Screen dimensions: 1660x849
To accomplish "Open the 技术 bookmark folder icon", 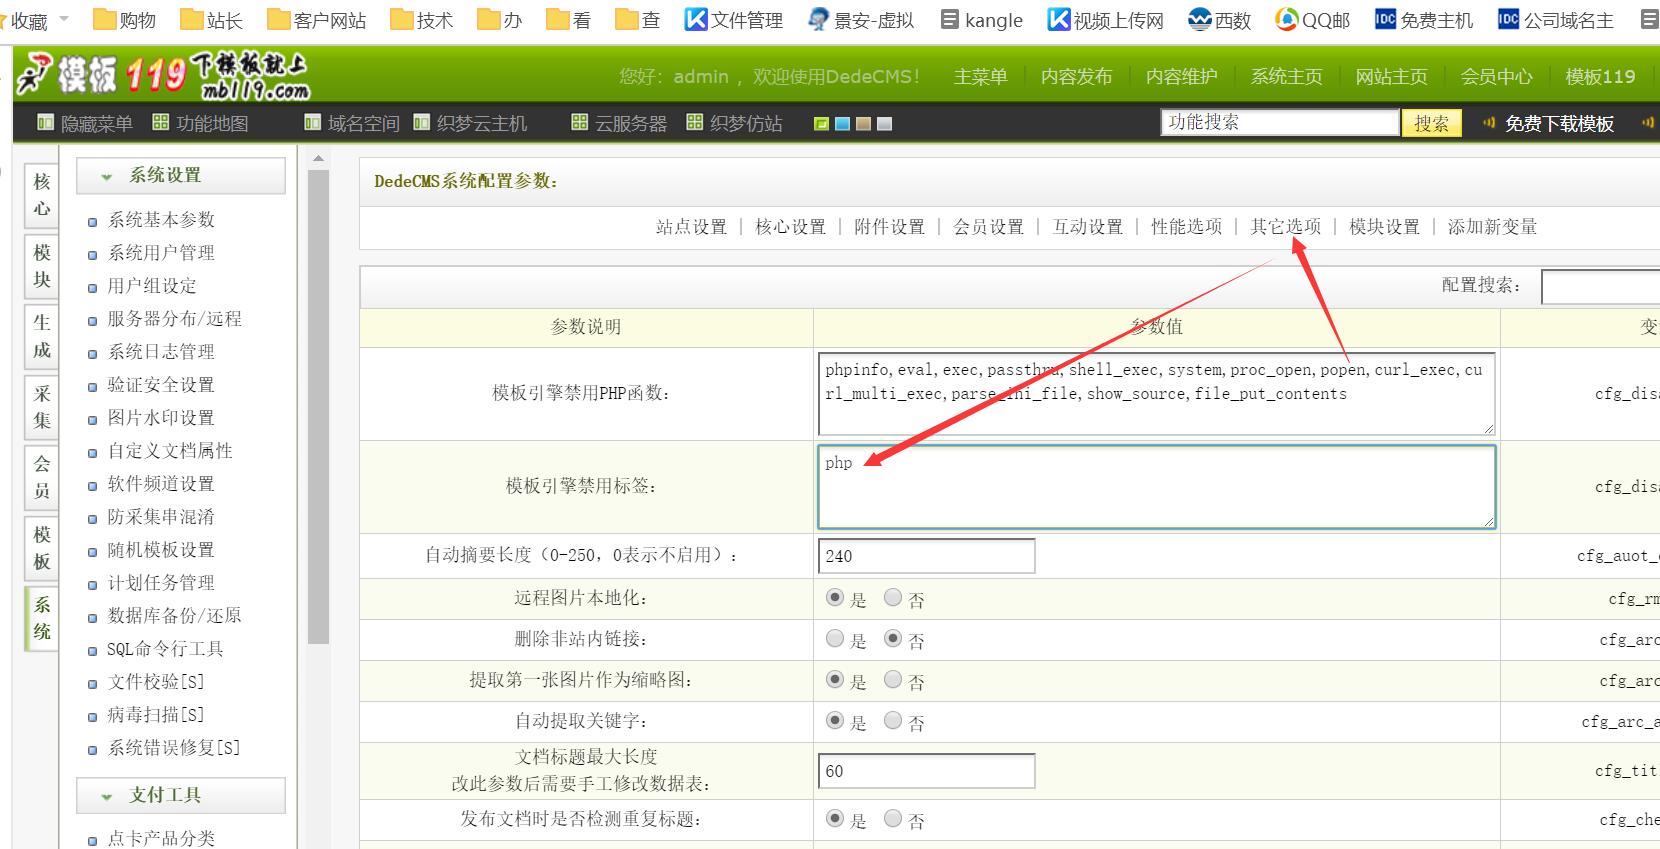I will coord(401,19).
